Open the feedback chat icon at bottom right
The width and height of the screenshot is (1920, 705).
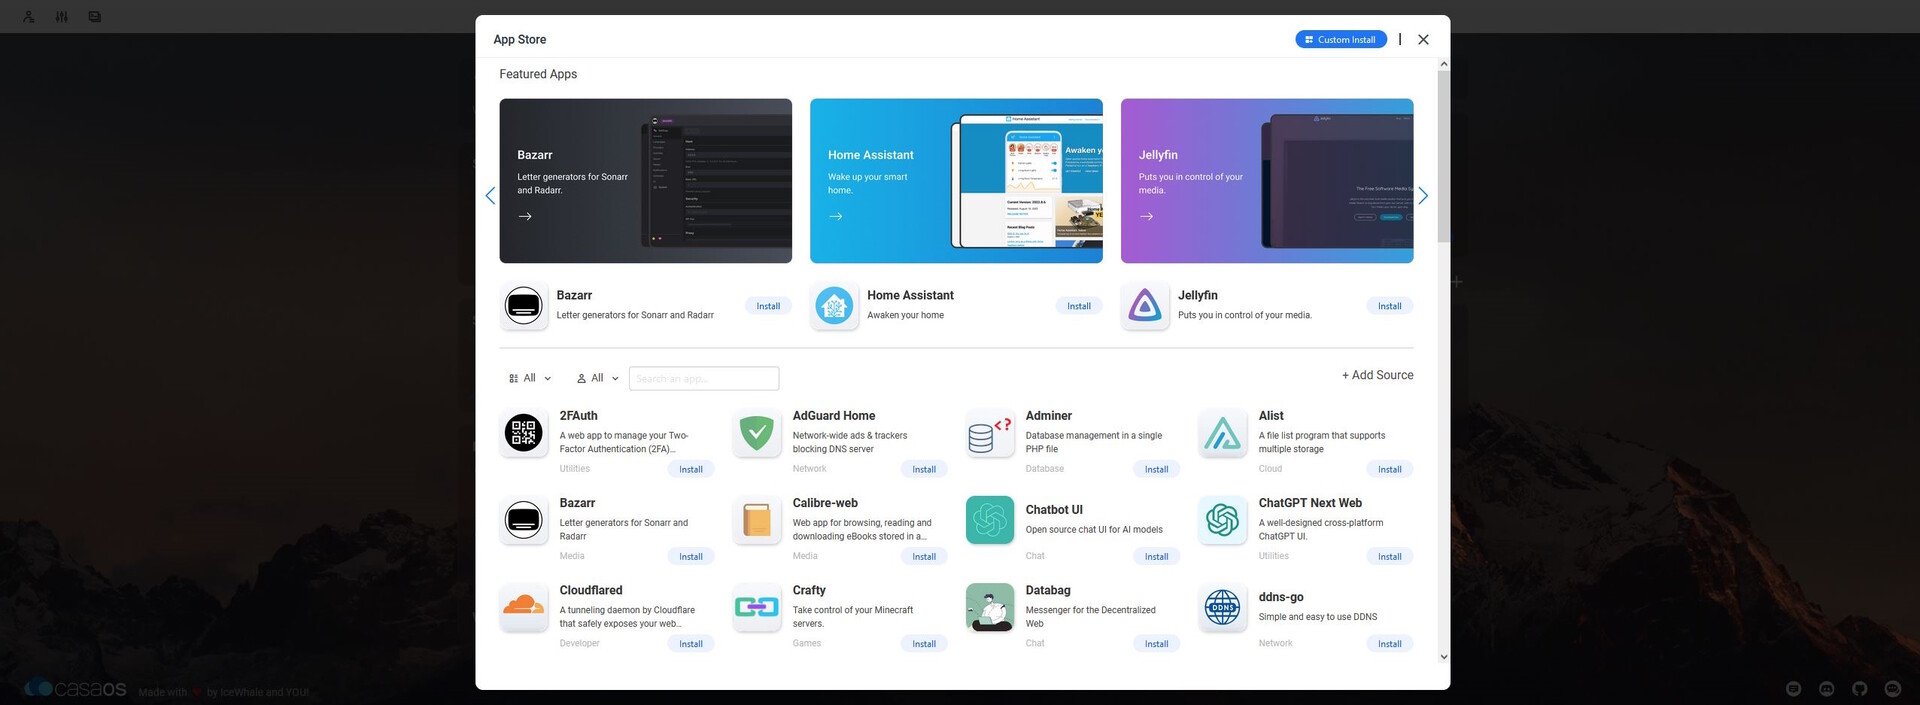point(1892,689)
